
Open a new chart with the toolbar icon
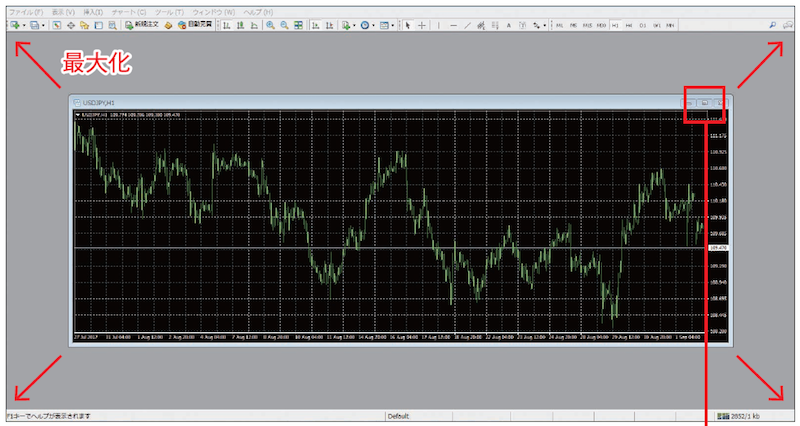(14, 25)
